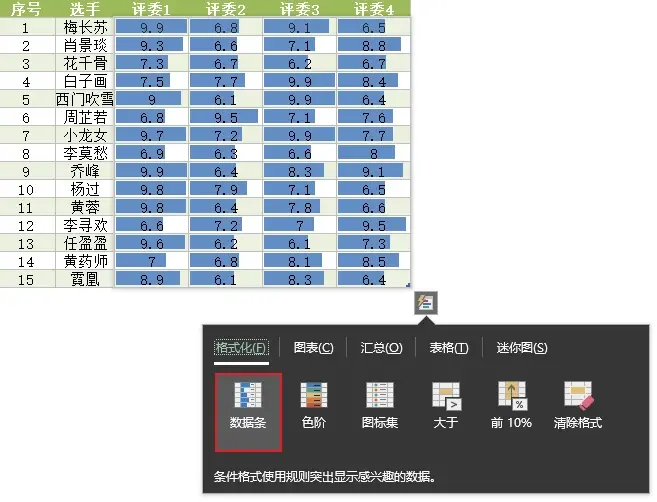Select the cell containing 周芷若
657x502 pixels.
[85, 117]
